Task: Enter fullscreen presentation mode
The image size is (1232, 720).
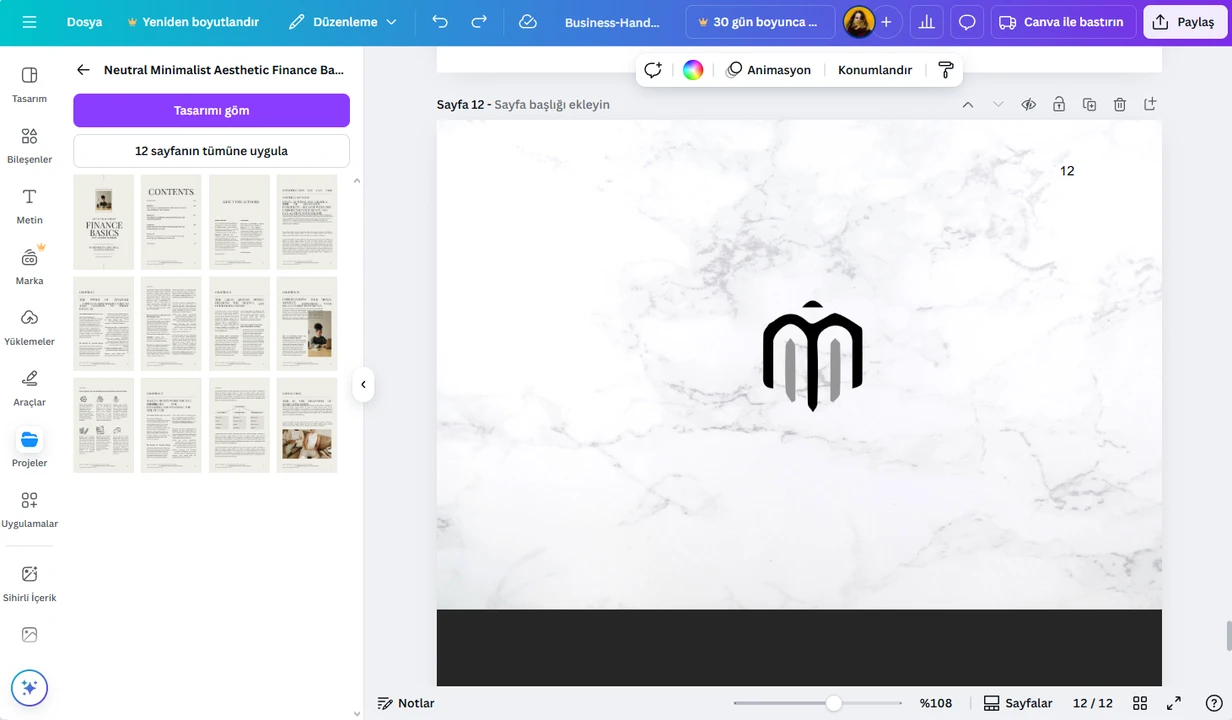Action: pos(1174,703)
